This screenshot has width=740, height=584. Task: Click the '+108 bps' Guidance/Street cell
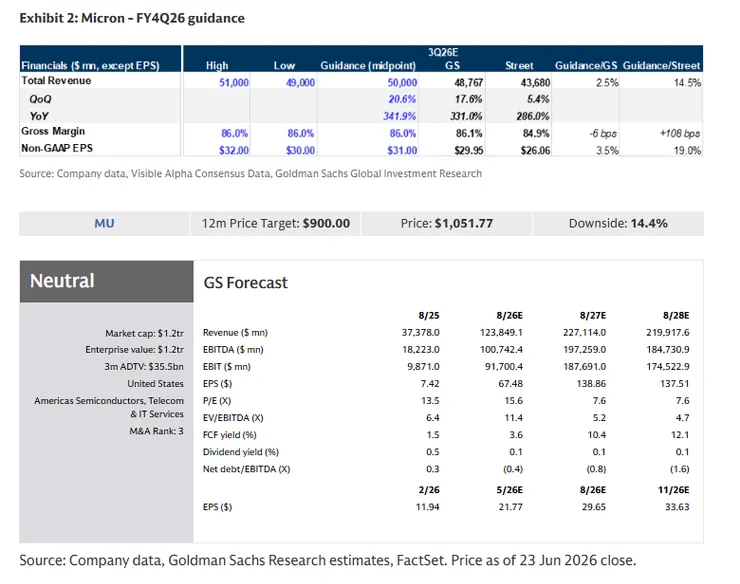click(680, 134)
